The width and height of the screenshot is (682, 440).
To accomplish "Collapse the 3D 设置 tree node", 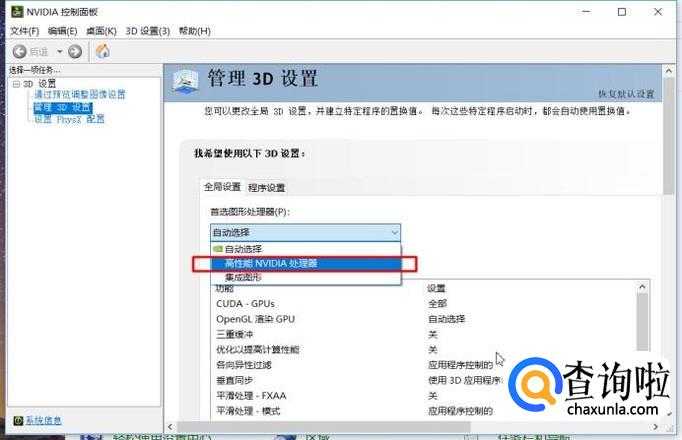I will (16, 83).
